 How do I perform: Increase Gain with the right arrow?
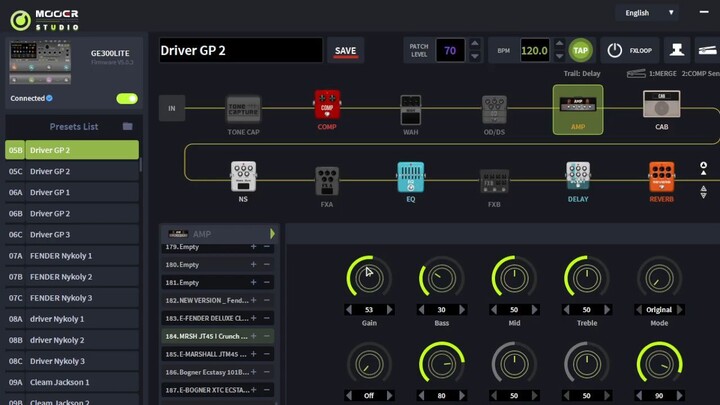click(x=390, y=310)
